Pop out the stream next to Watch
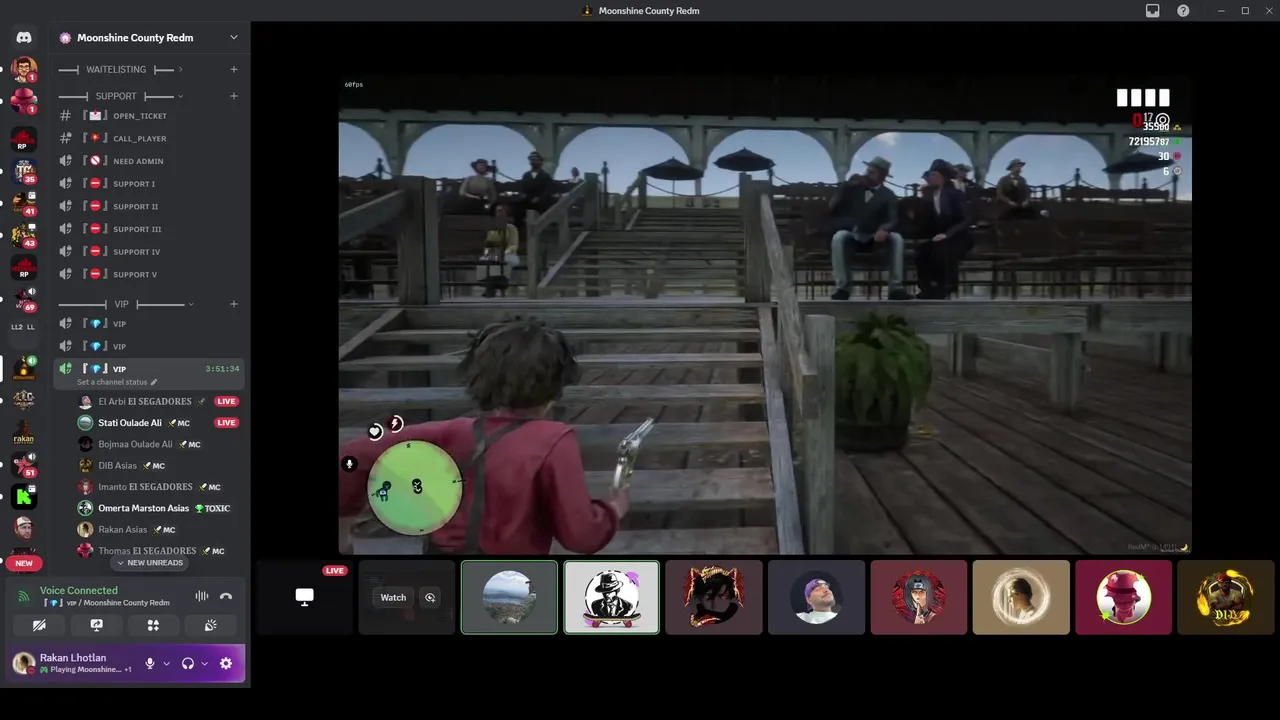Viewport: 1280px width, 720px height. [430, 598]
